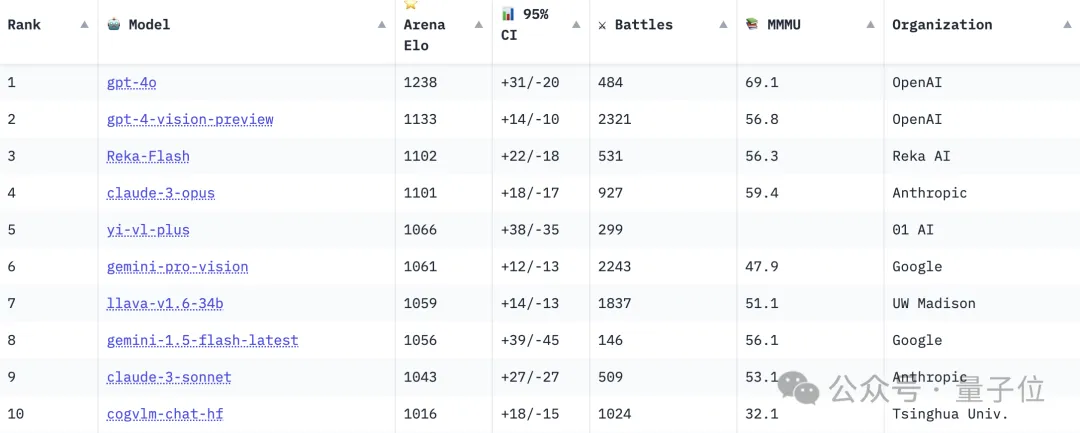Sort by Battles column arrow
The width and height of the screenshot is (1080, 433).
723,24
